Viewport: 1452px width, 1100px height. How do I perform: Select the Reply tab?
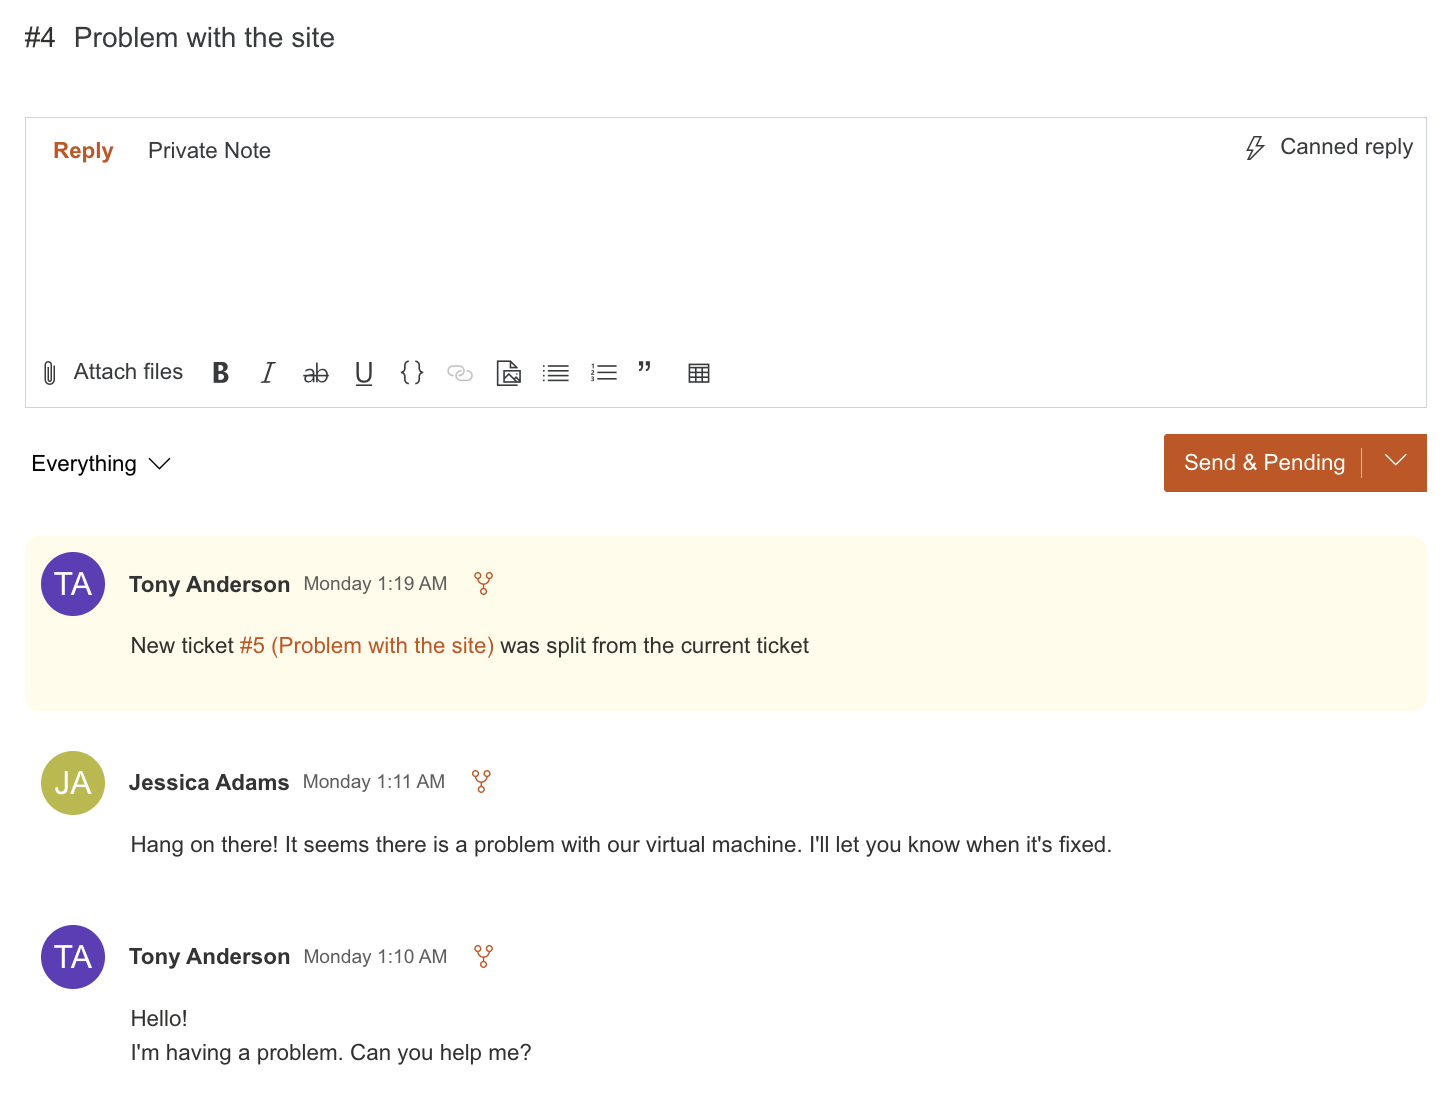click(x=83, y=151)
